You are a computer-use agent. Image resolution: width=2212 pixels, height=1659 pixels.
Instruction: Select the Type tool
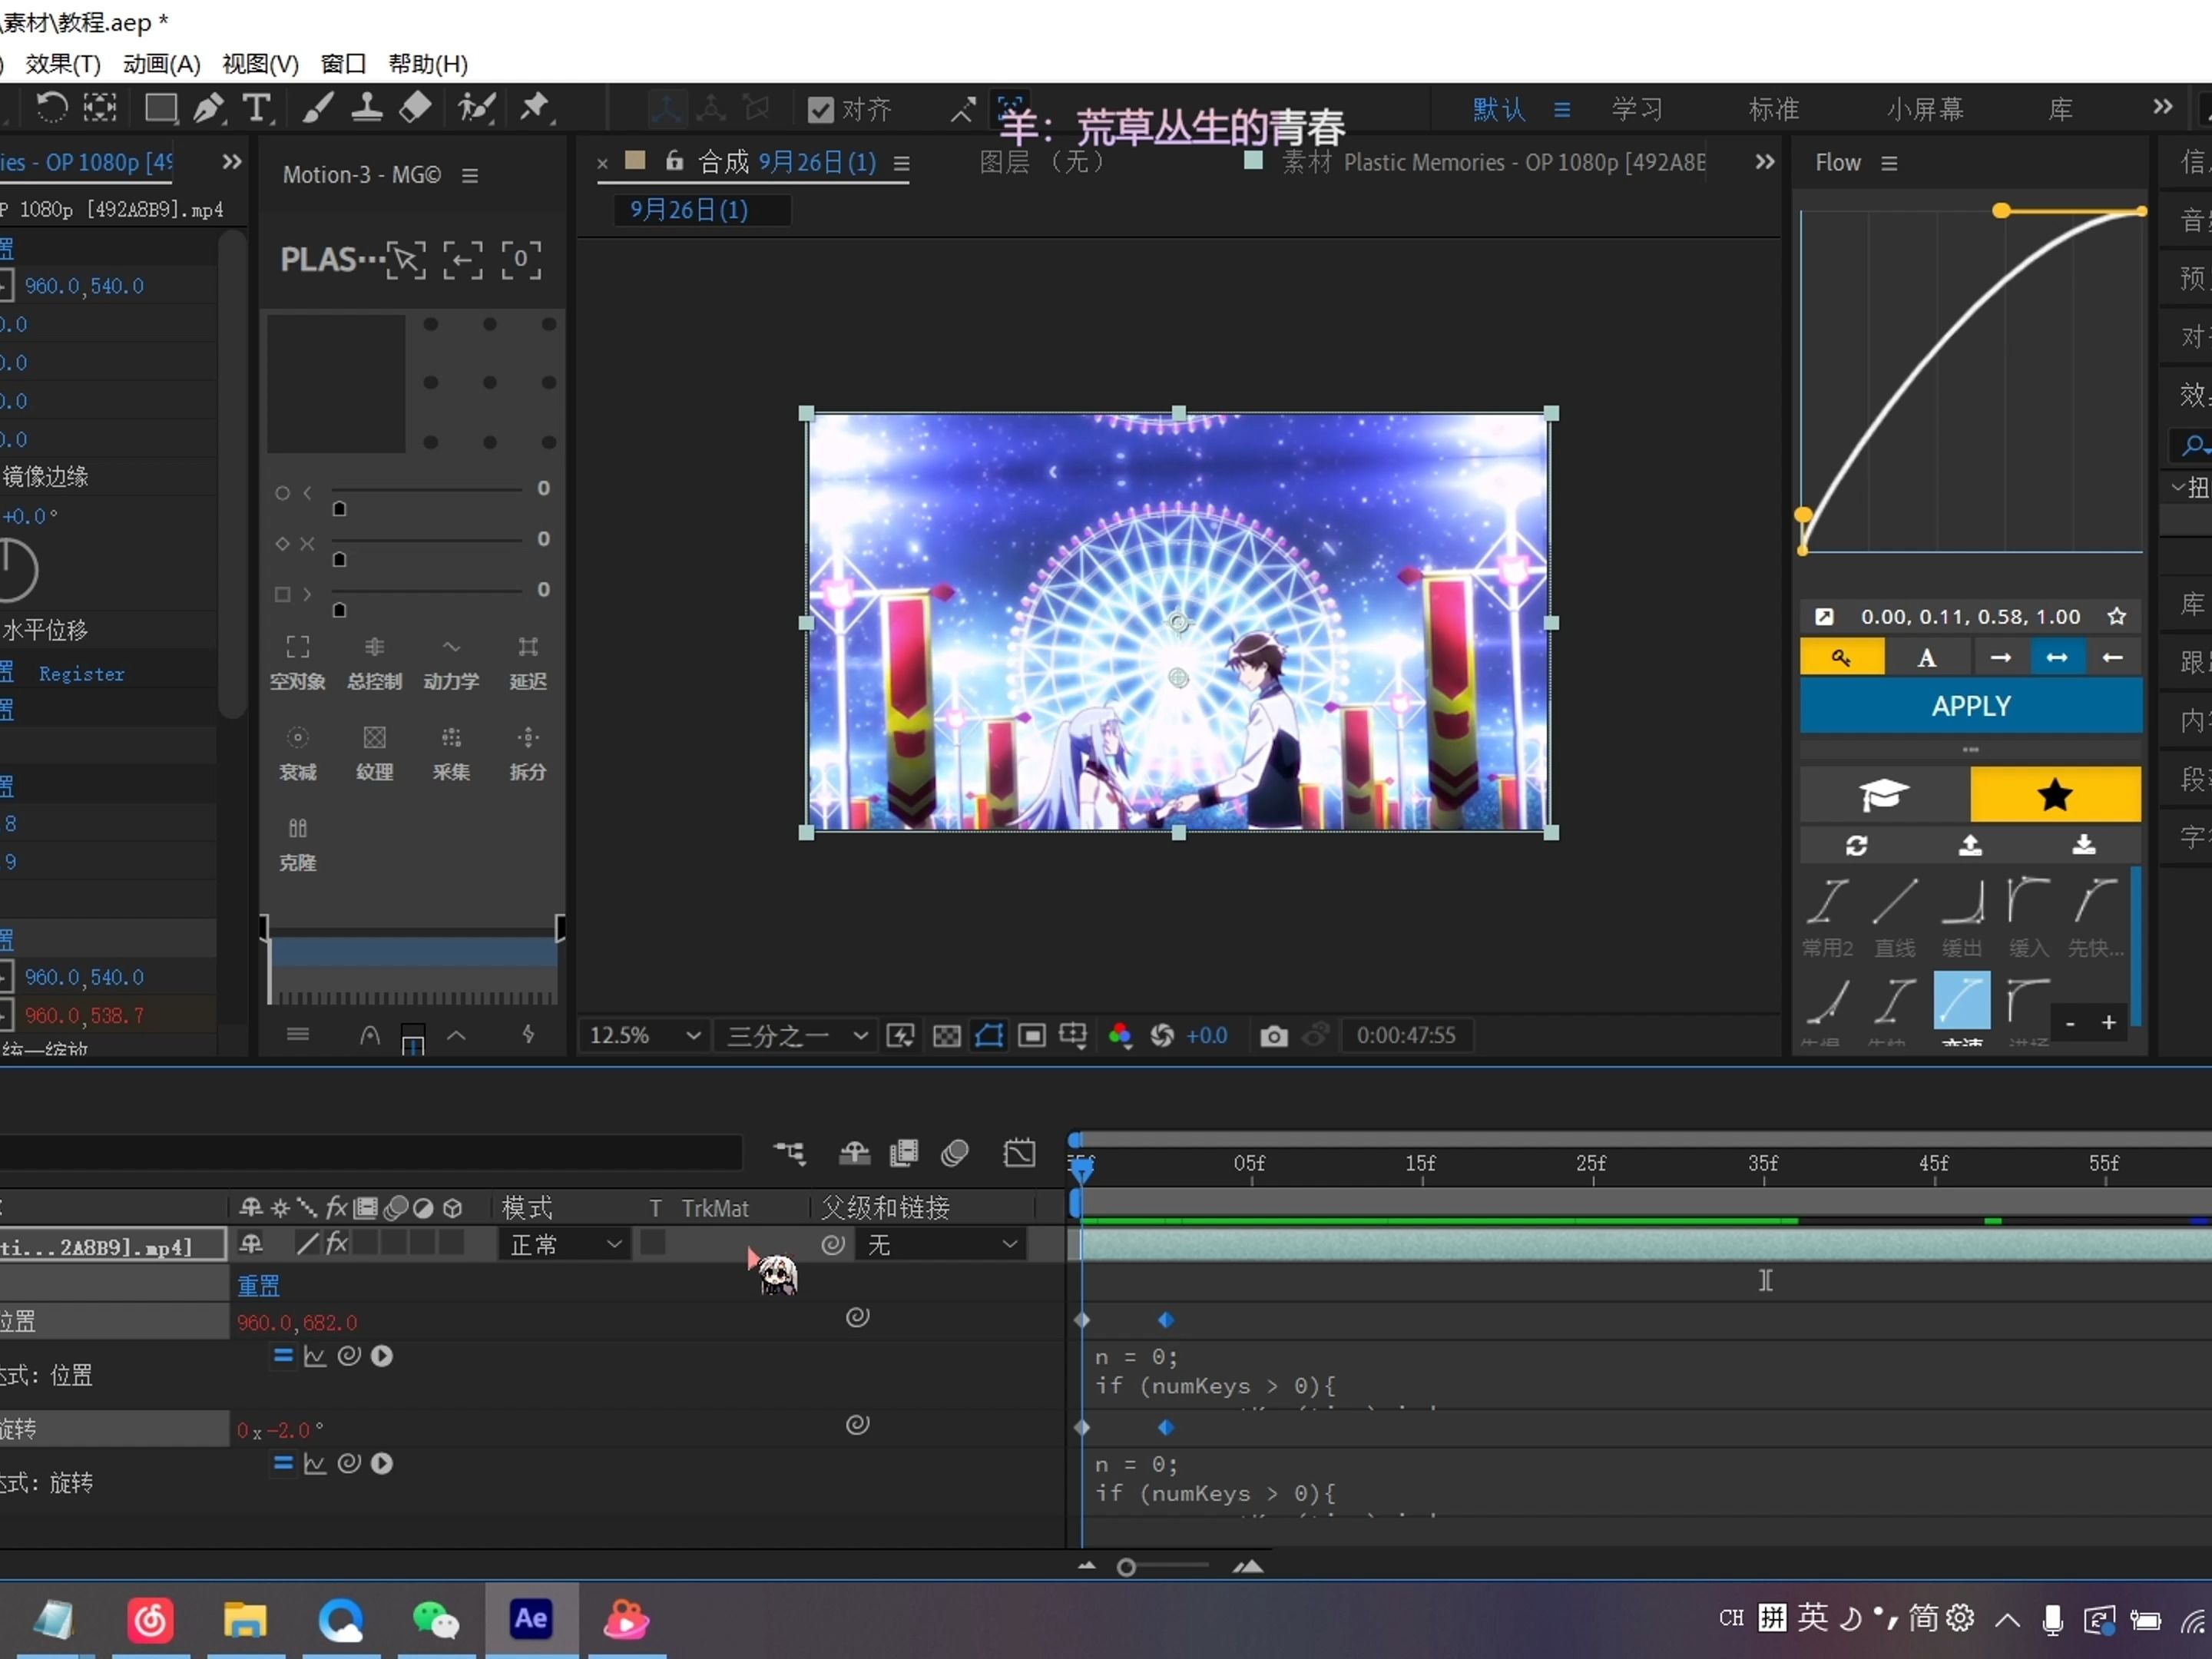256,108
